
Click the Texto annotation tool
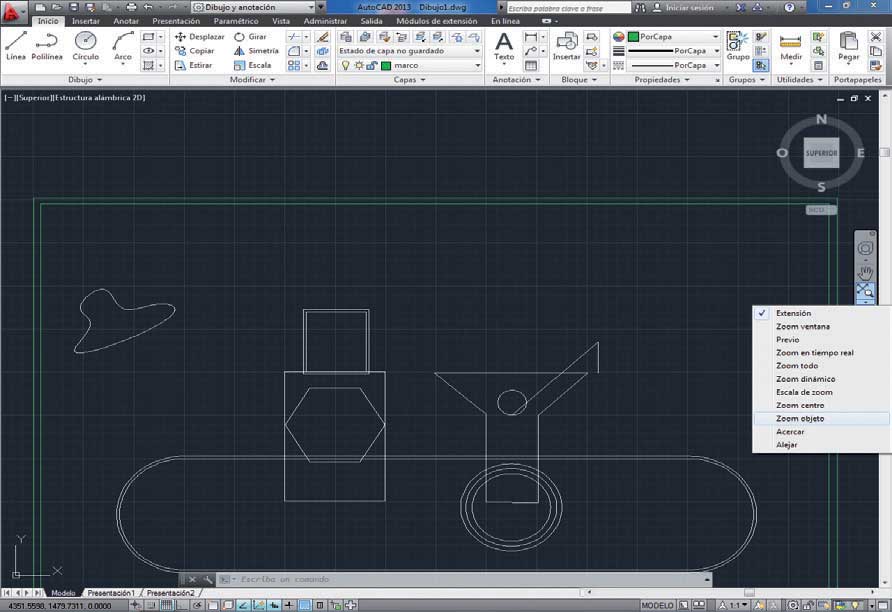tap(504, 47)
